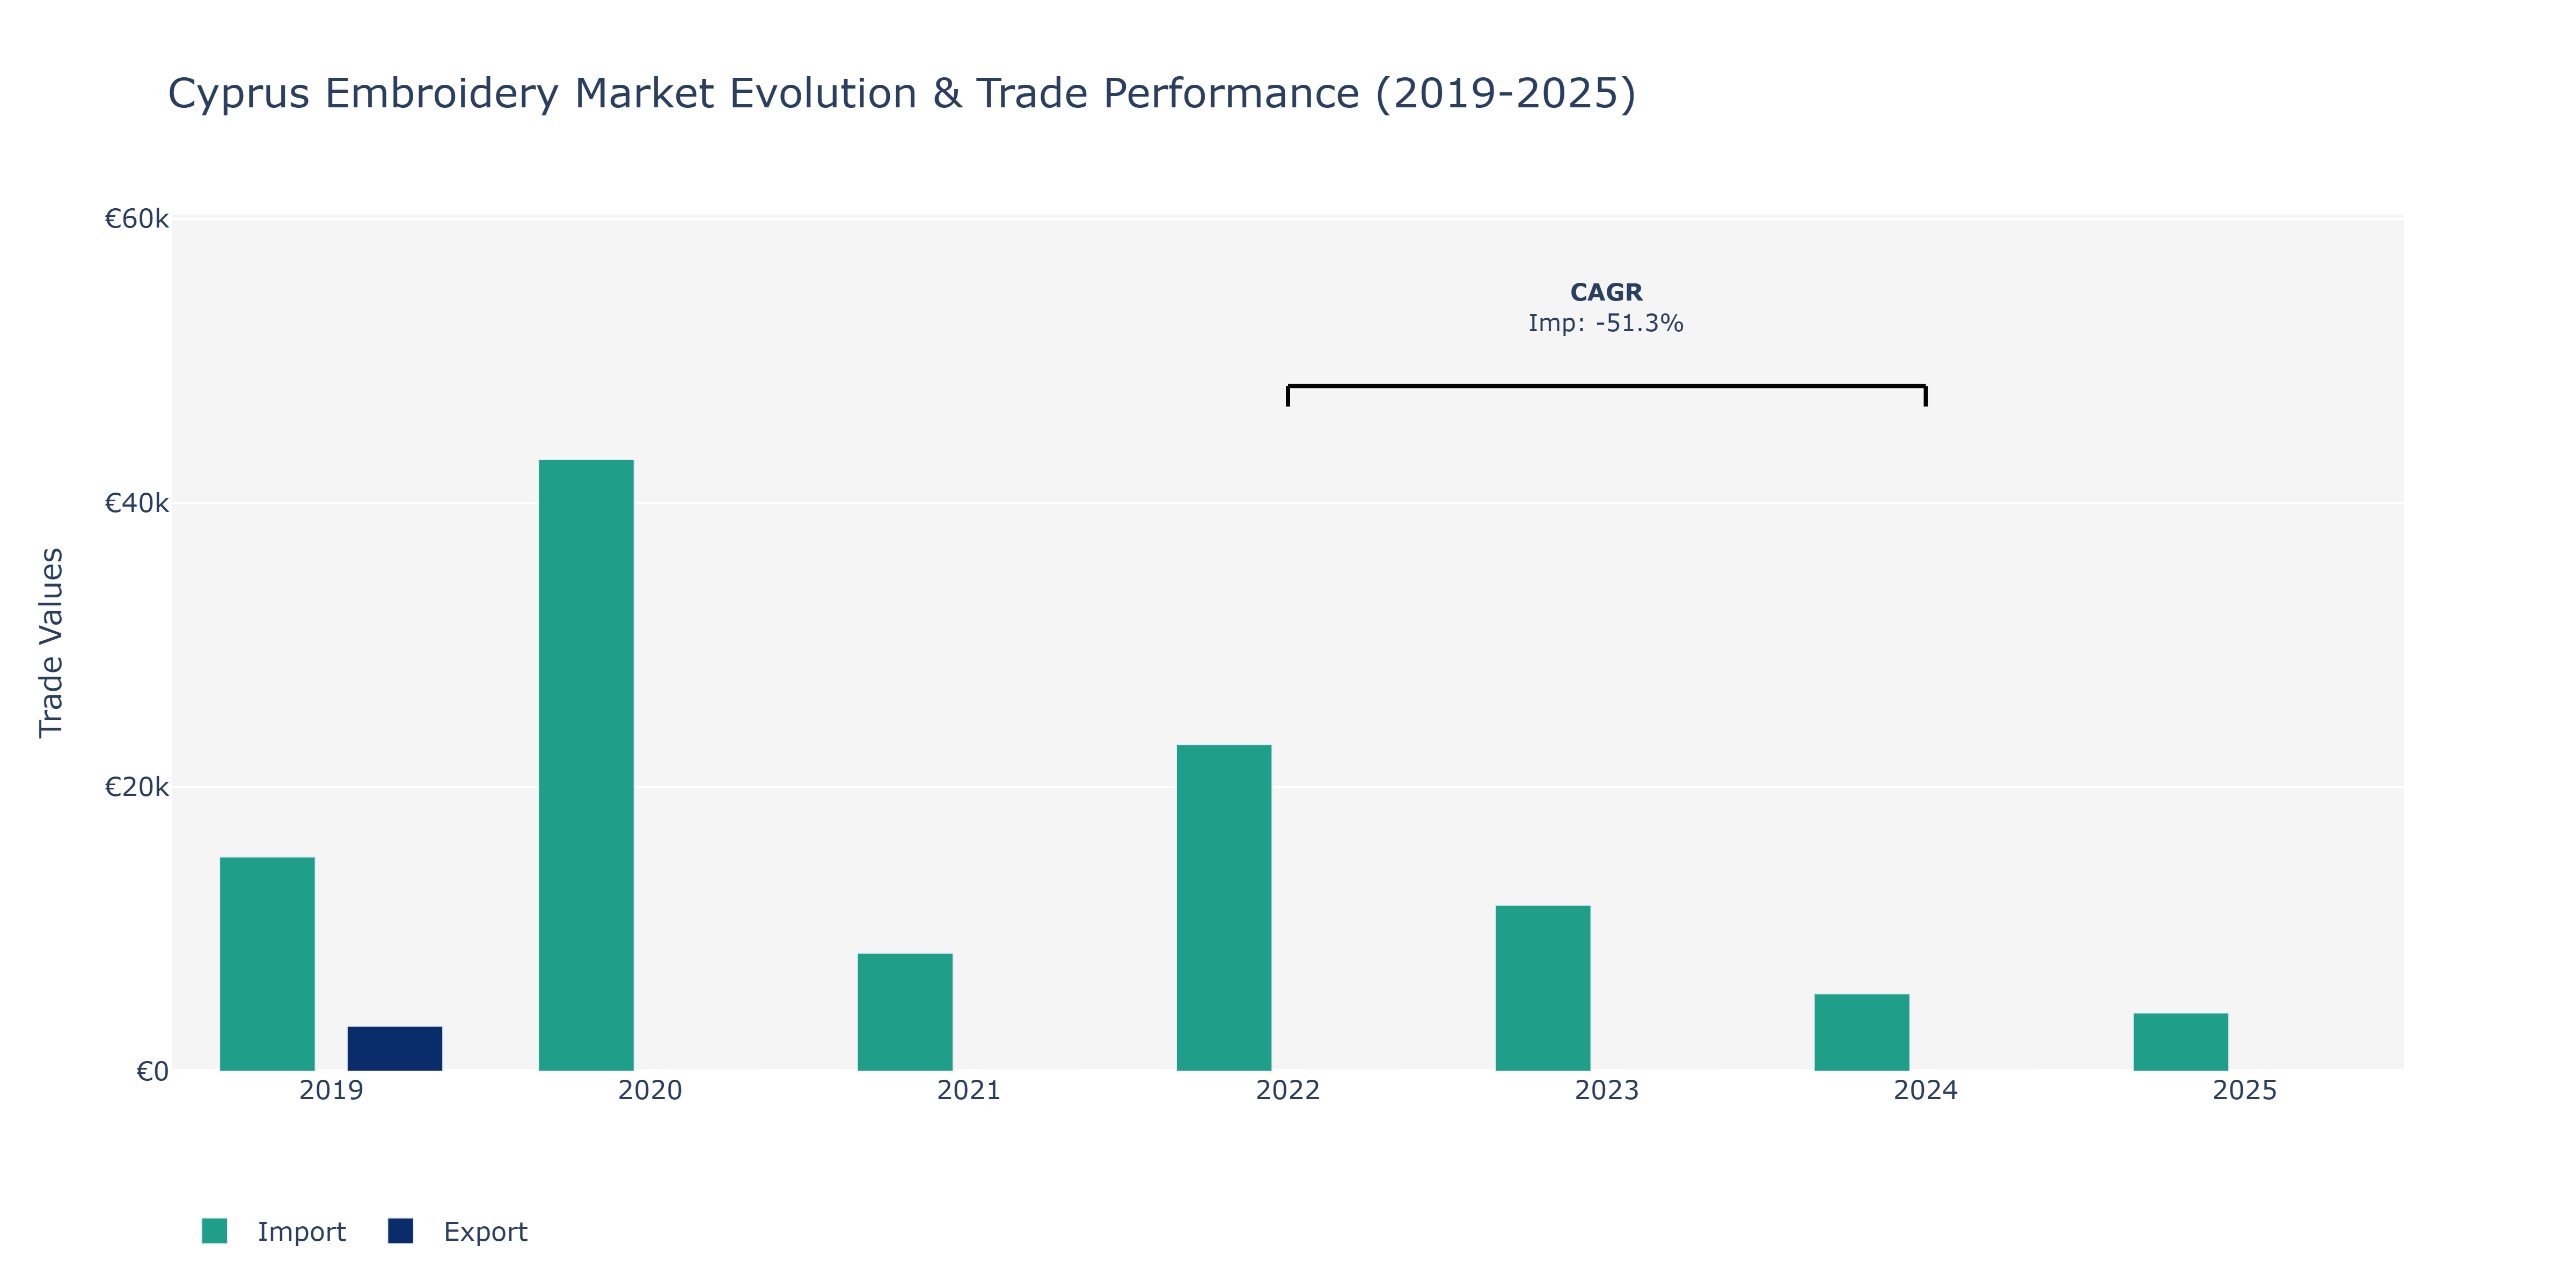Click the navy Export legend swatch
Viewport: 2576px width, 1288px height.
click(x=400, y=1231)
